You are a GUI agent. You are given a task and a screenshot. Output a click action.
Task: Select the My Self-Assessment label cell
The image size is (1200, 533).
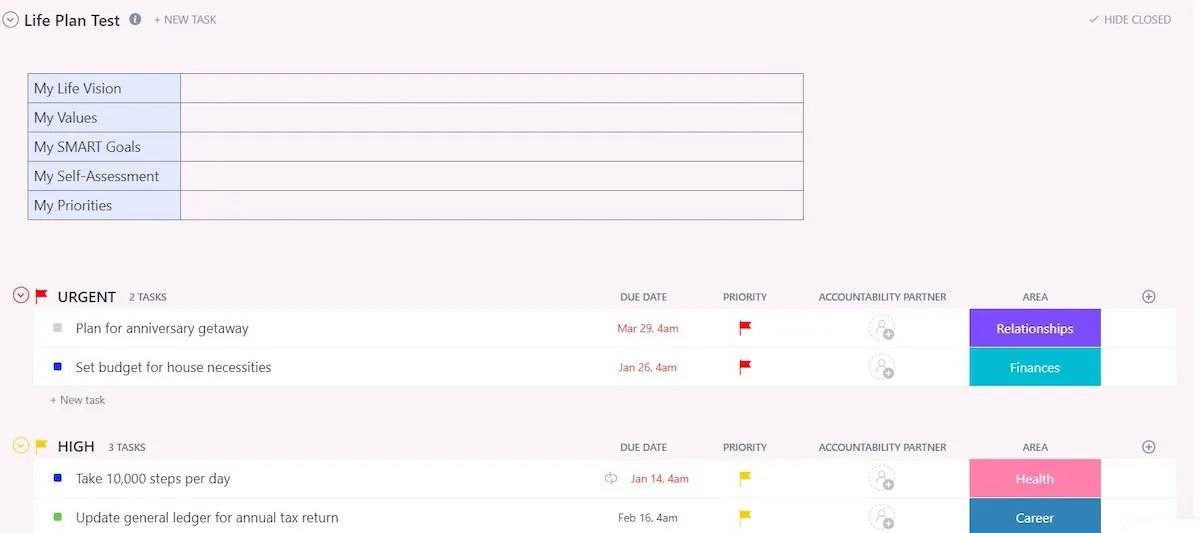point(104,176)
